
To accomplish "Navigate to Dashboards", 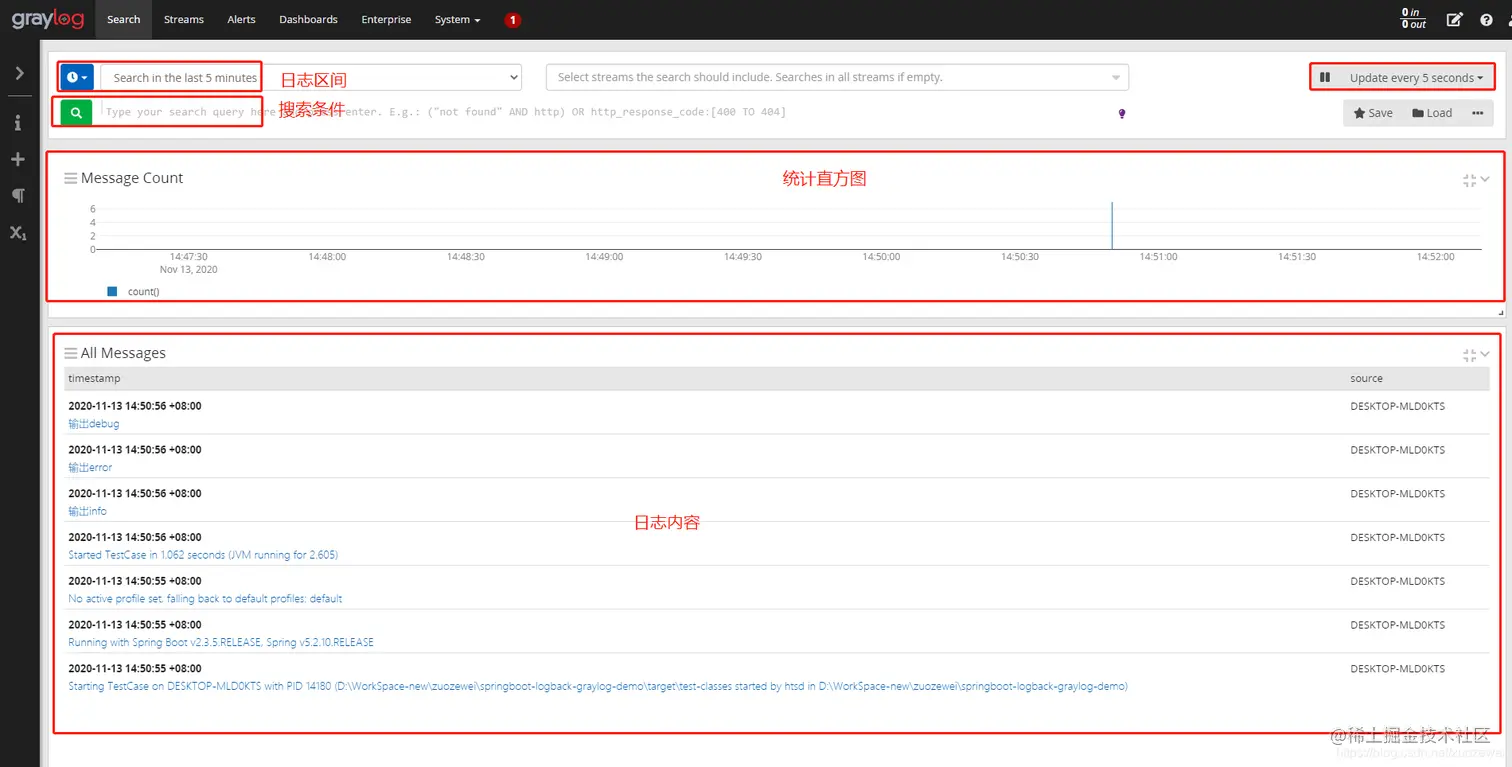I will coord(308,19).
